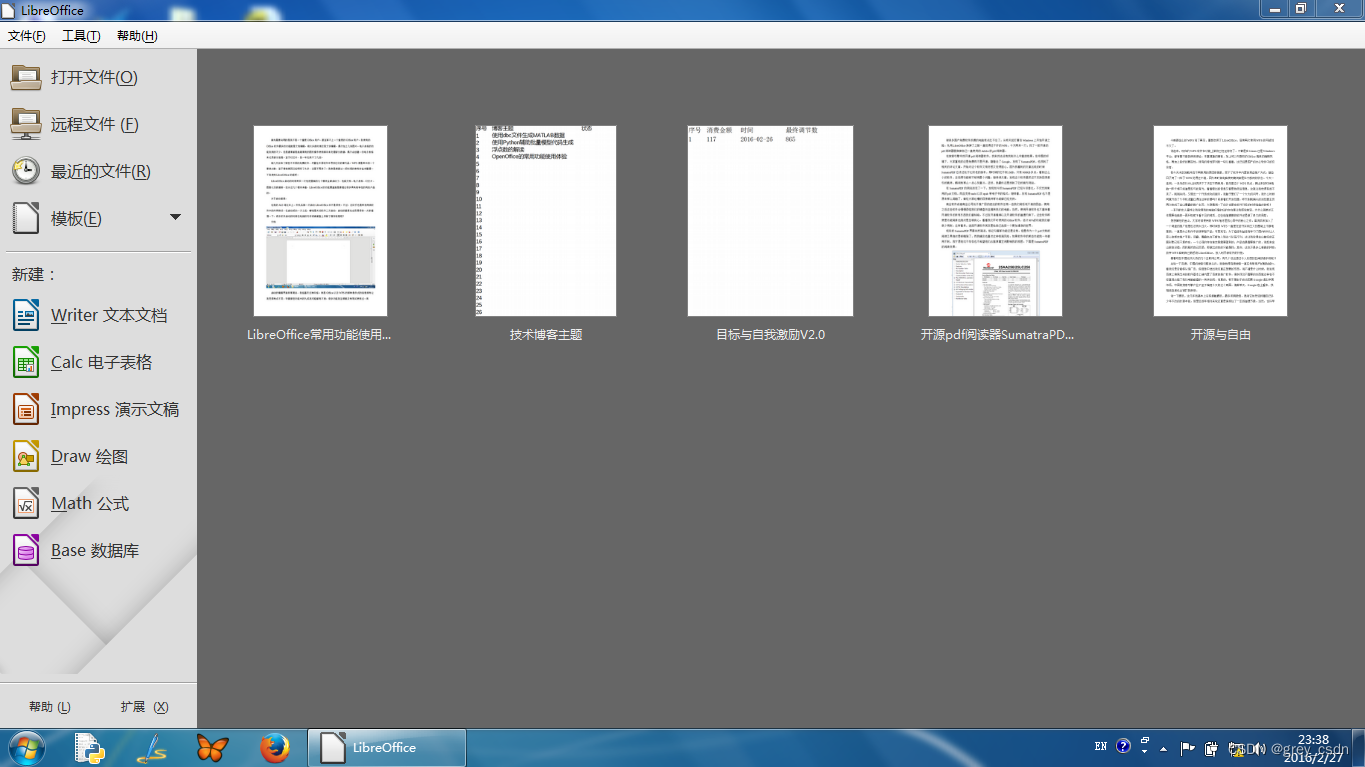Restore down the LibreOffice window
1365x767 pixels.
[1301, 8]
